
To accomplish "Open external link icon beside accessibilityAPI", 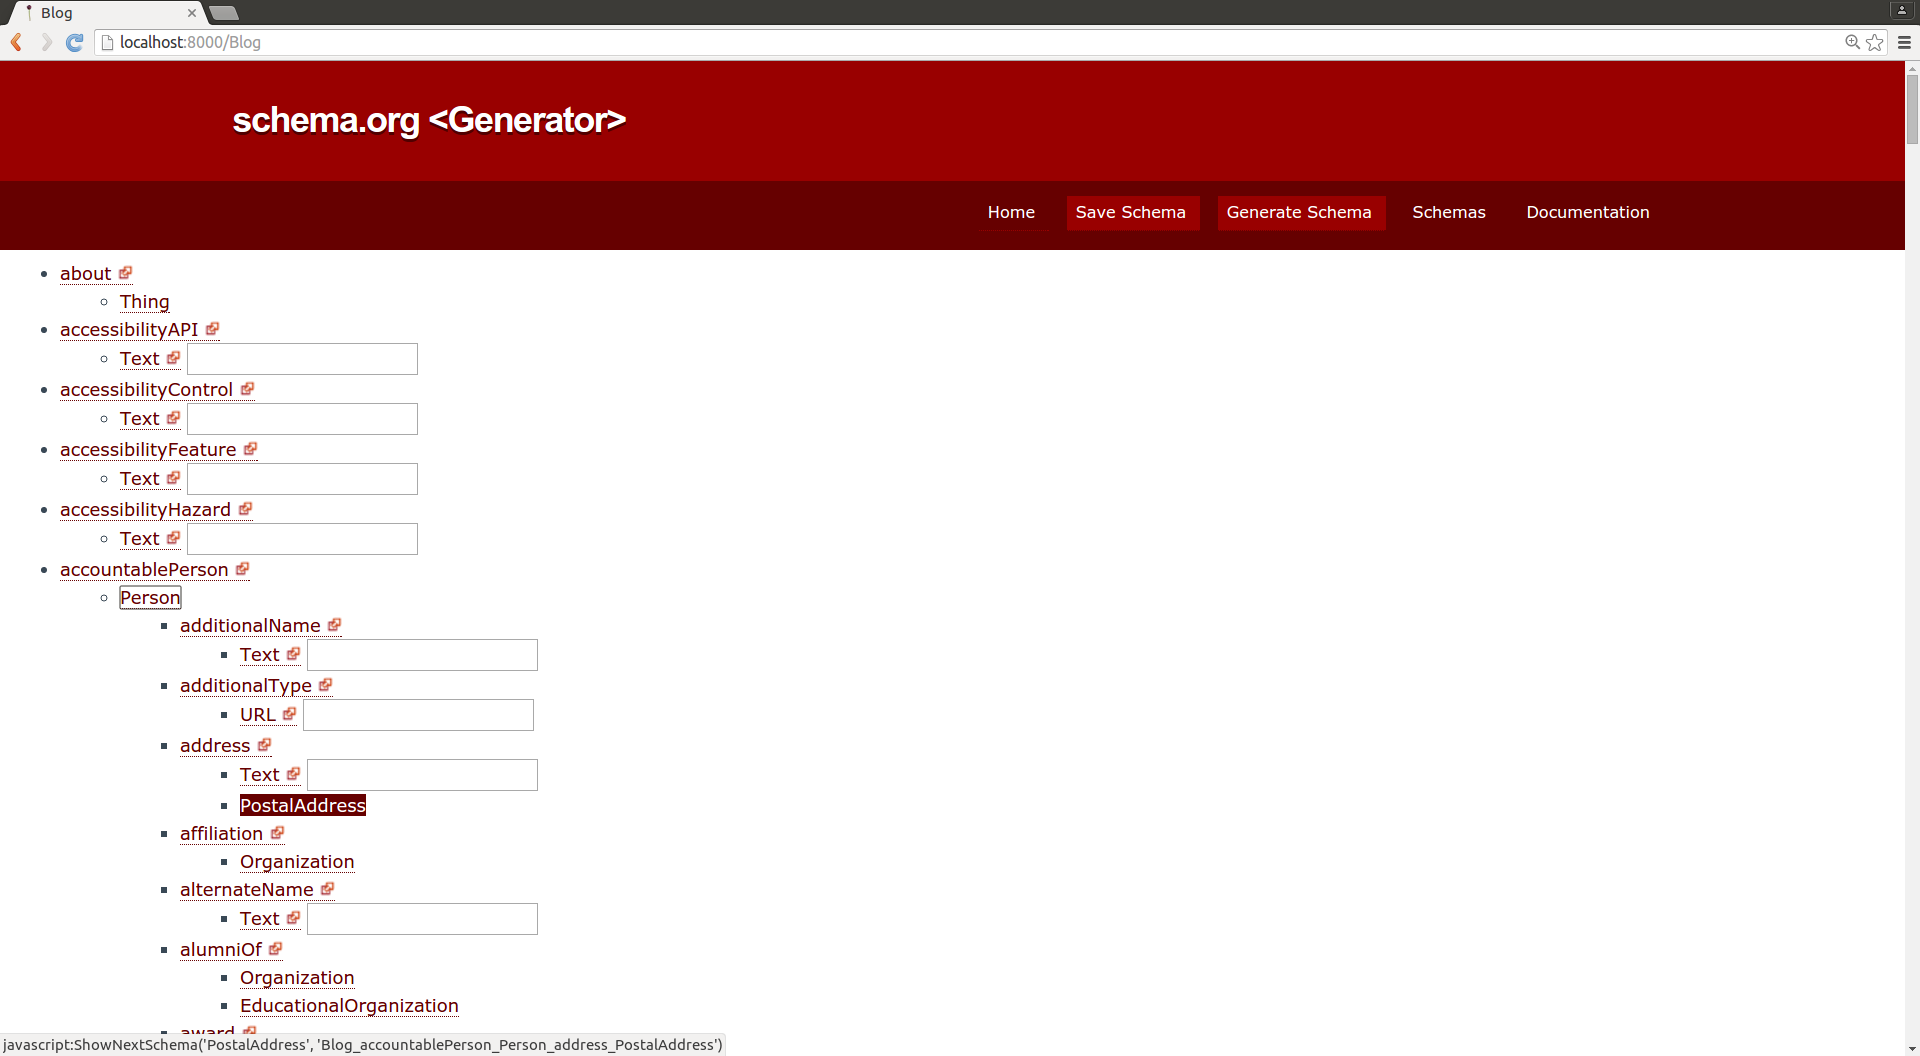I will click(x=212, y=329).
